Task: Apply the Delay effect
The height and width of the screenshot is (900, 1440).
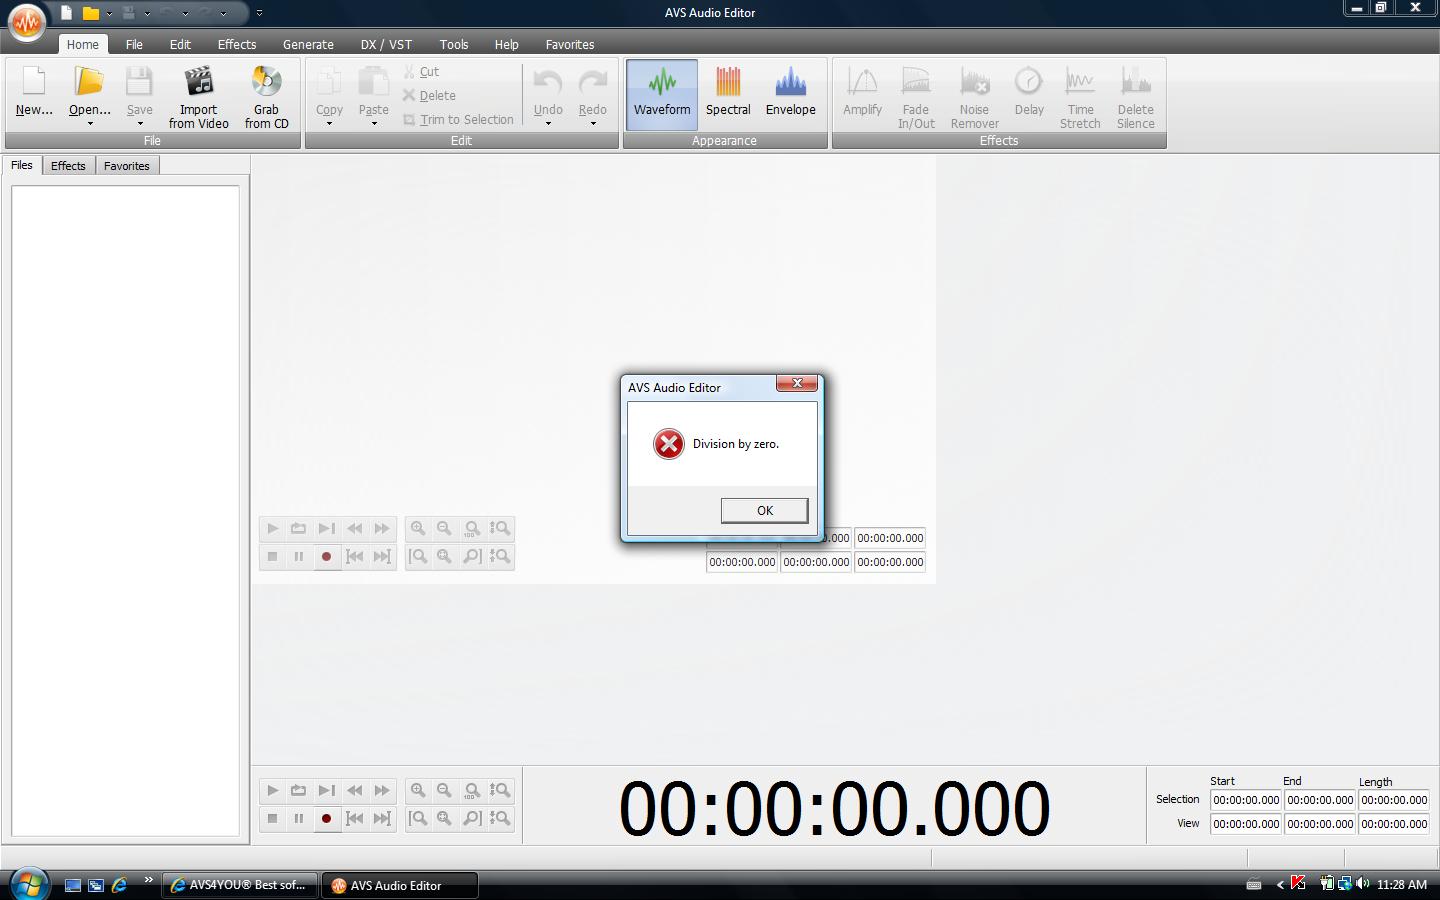Action: [x=1028, y=95]
